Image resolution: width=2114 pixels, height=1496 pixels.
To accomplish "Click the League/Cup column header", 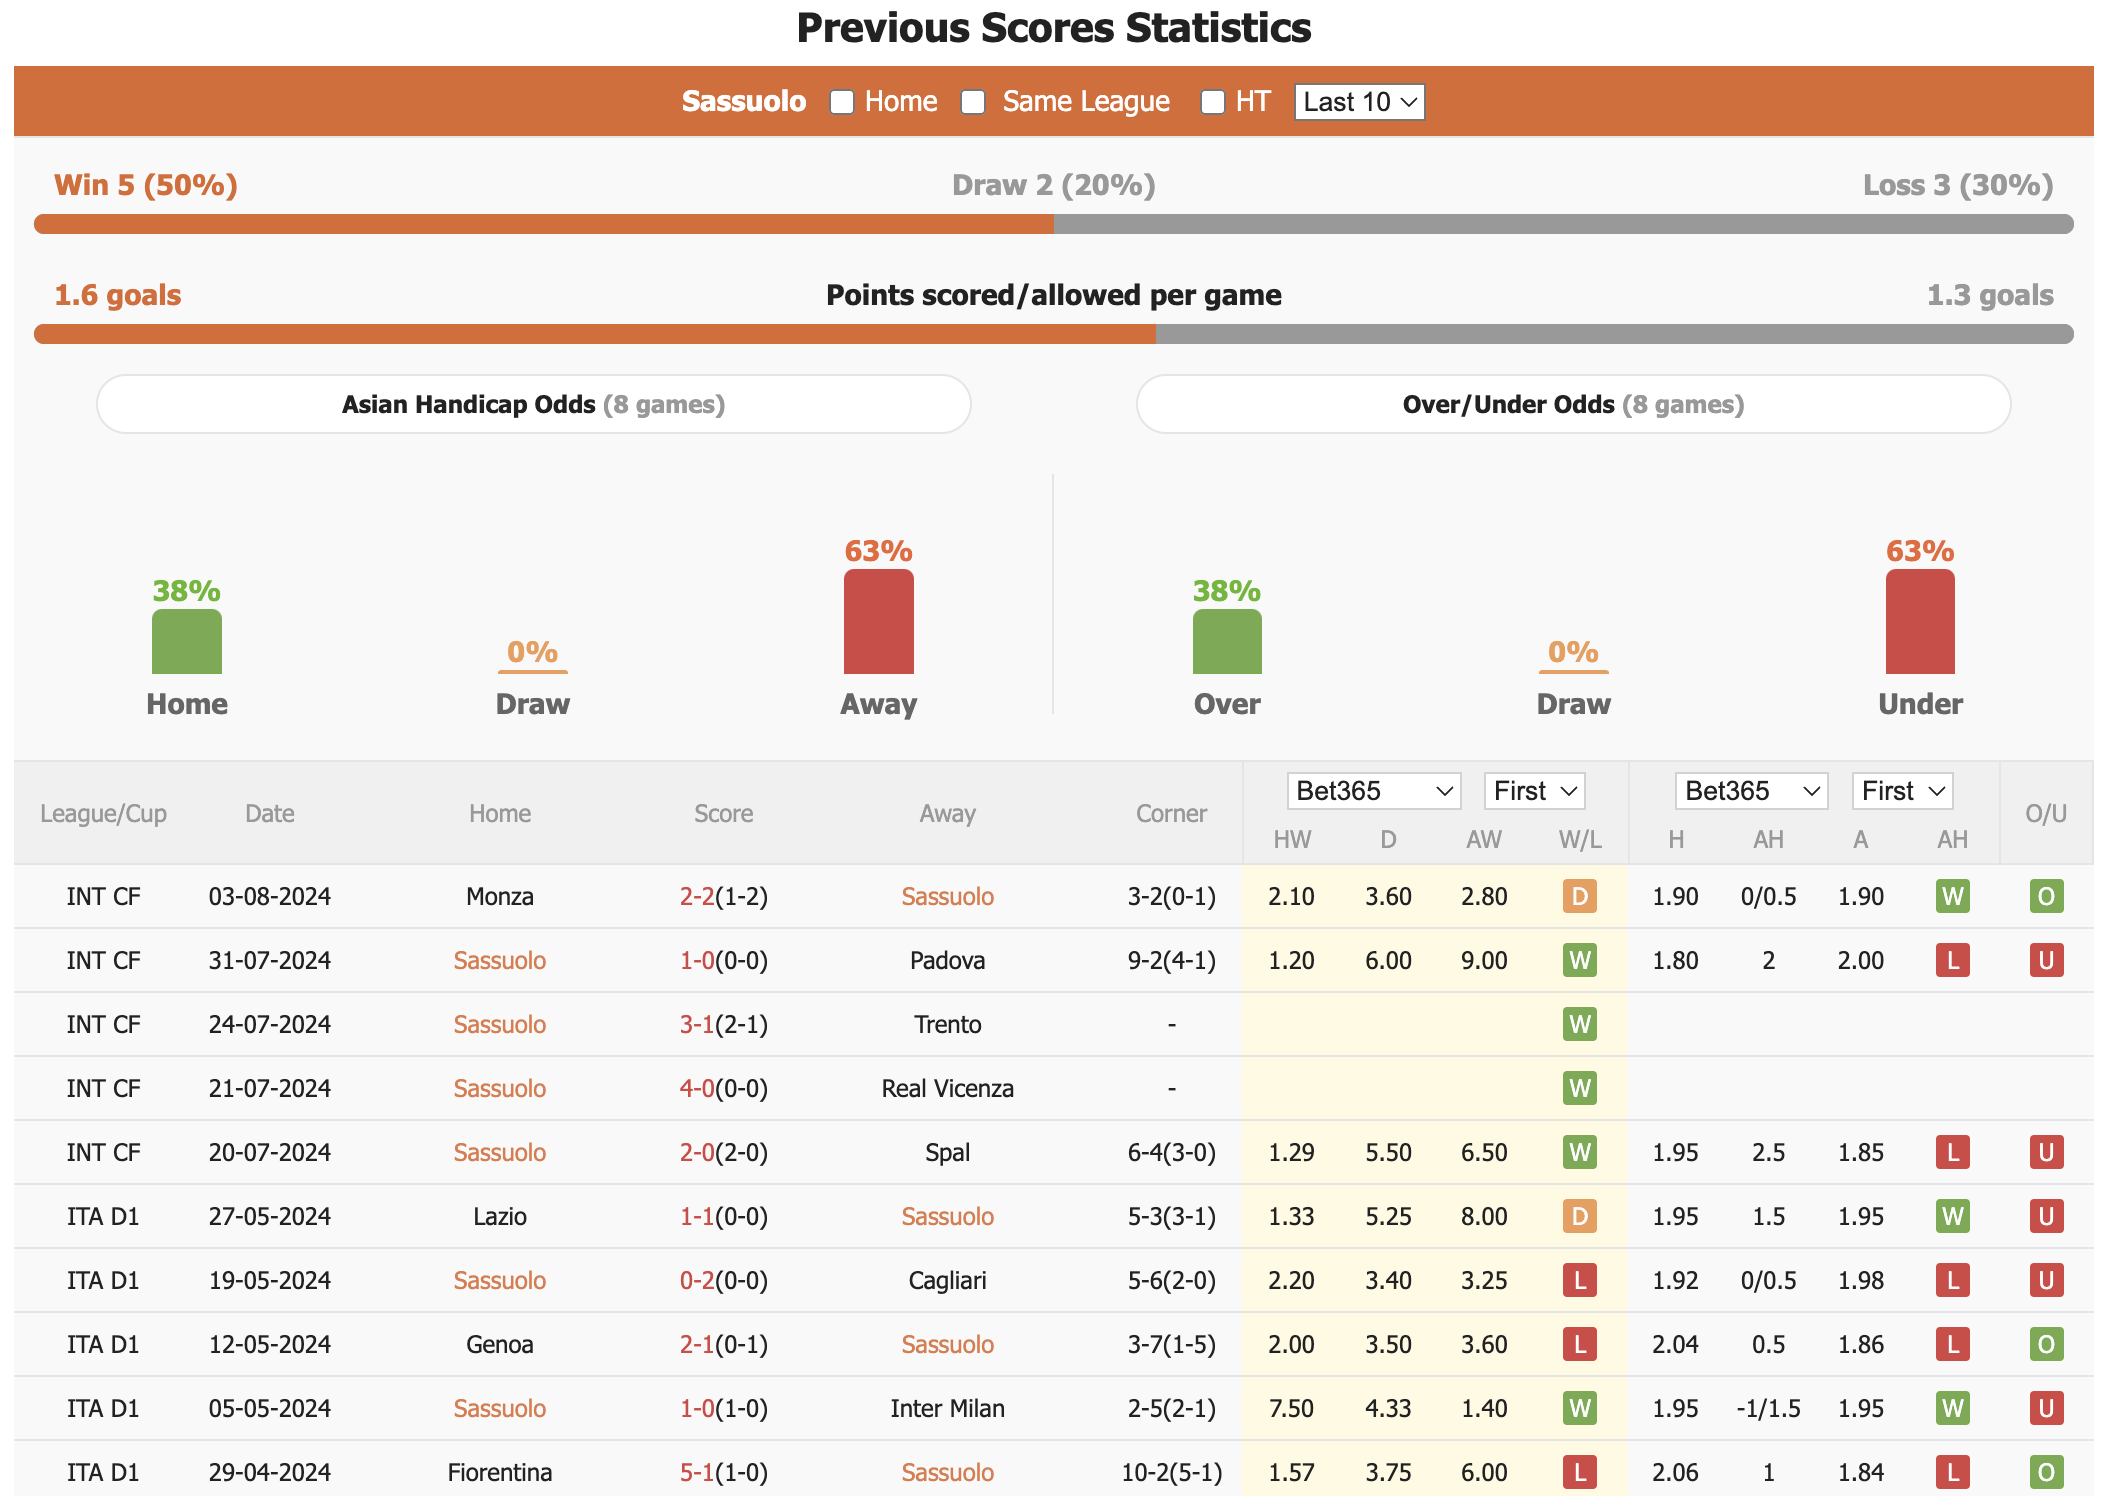I will click(x=103, y=814).
